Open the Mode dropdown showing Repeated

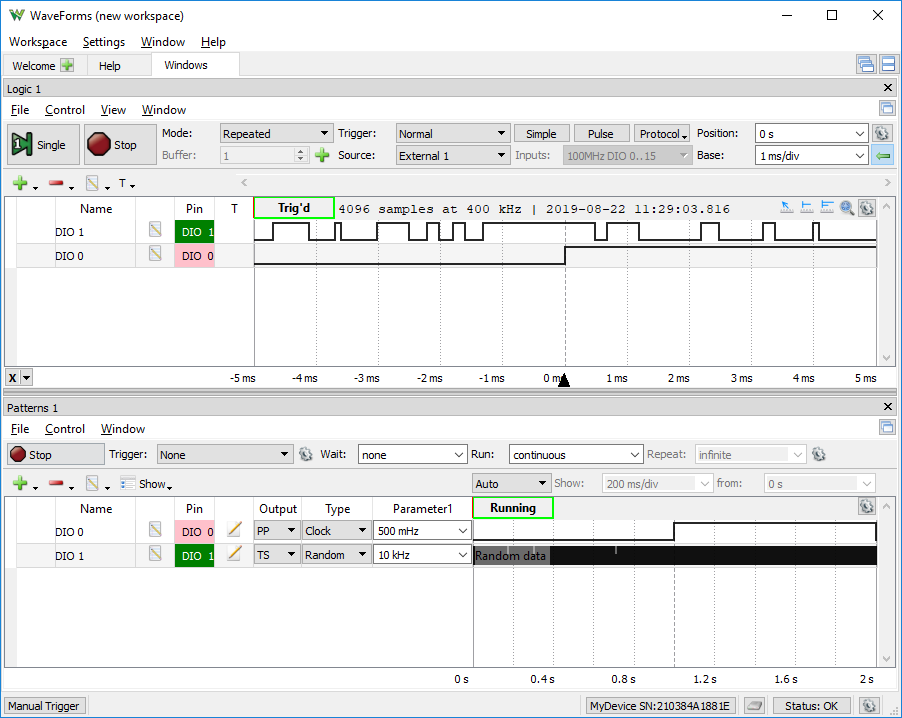pyautogui.click(x=276, y=133)
